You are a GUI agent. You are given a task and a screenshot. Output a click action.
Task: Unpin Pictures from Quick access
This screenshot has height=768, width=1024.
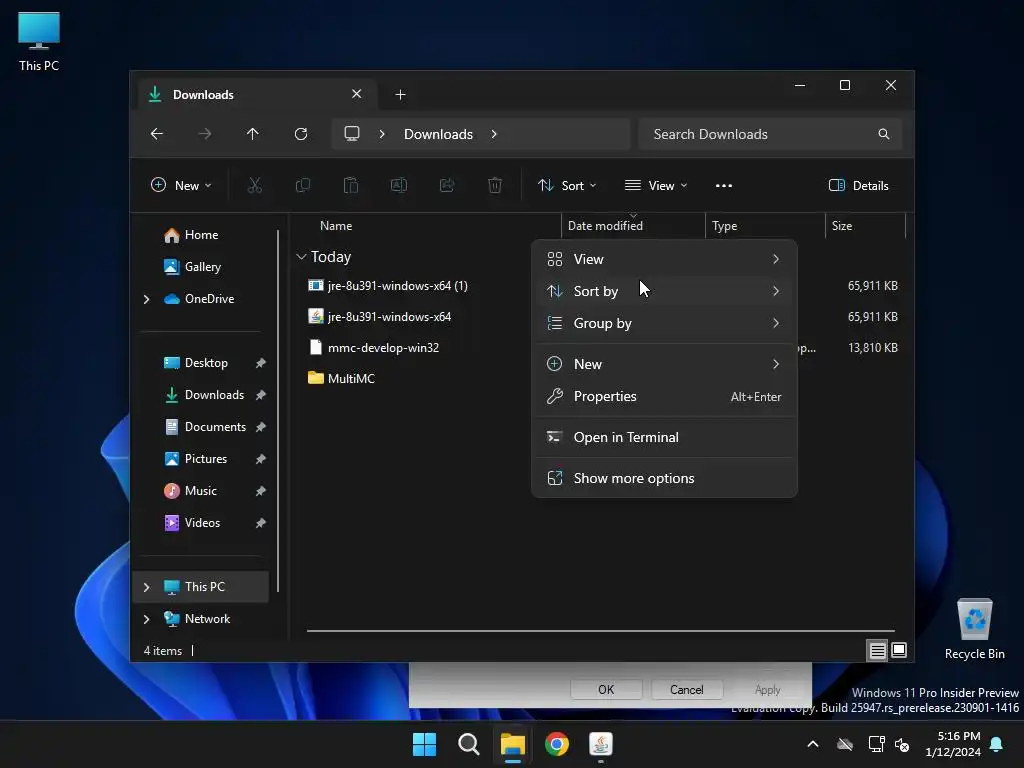click(x=261, y=459)
